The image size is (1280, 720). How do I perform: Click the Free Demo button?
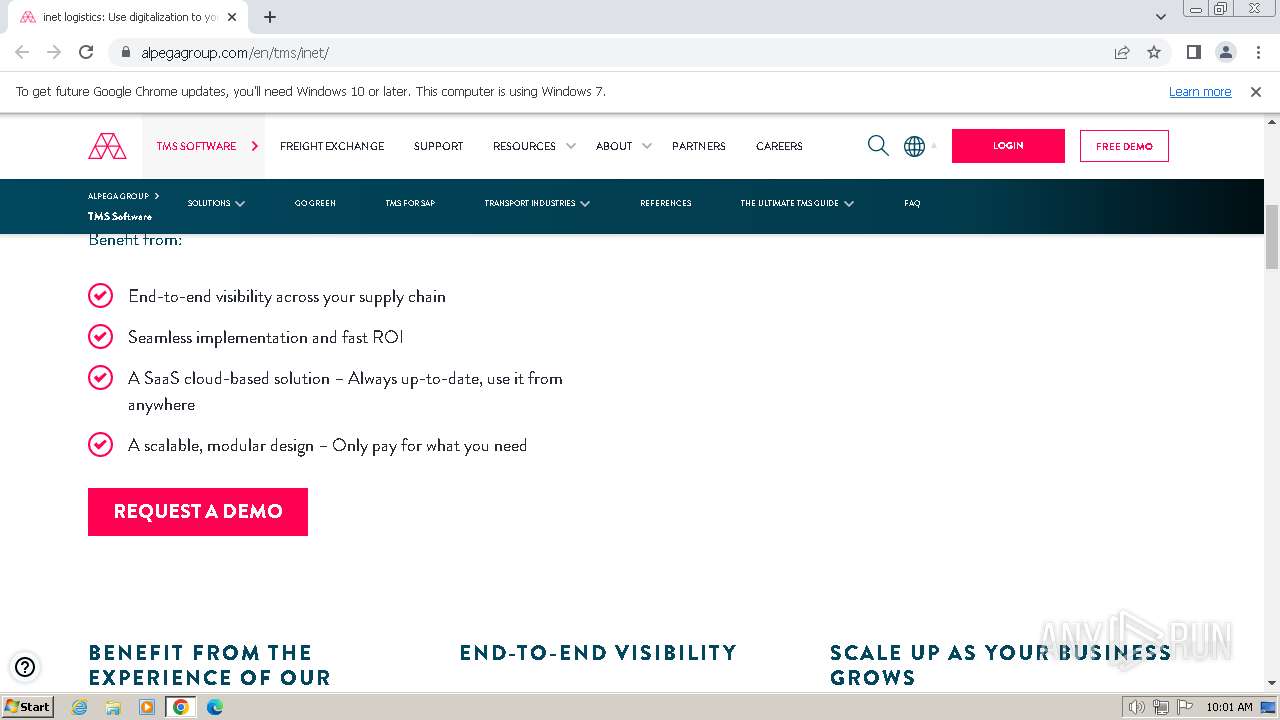click(1124, 146)
